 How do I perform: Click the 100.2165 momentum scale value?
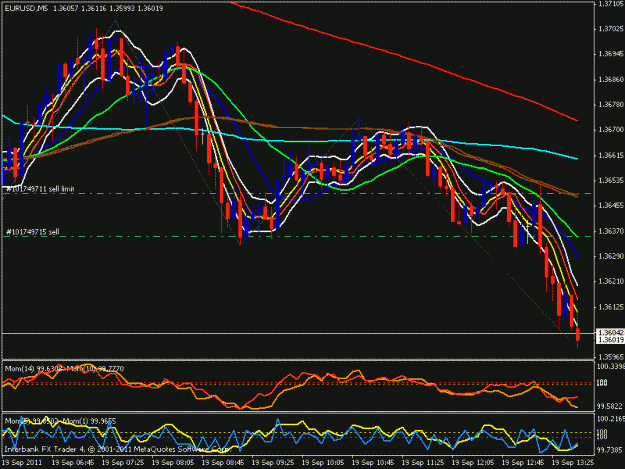[610, 418]
